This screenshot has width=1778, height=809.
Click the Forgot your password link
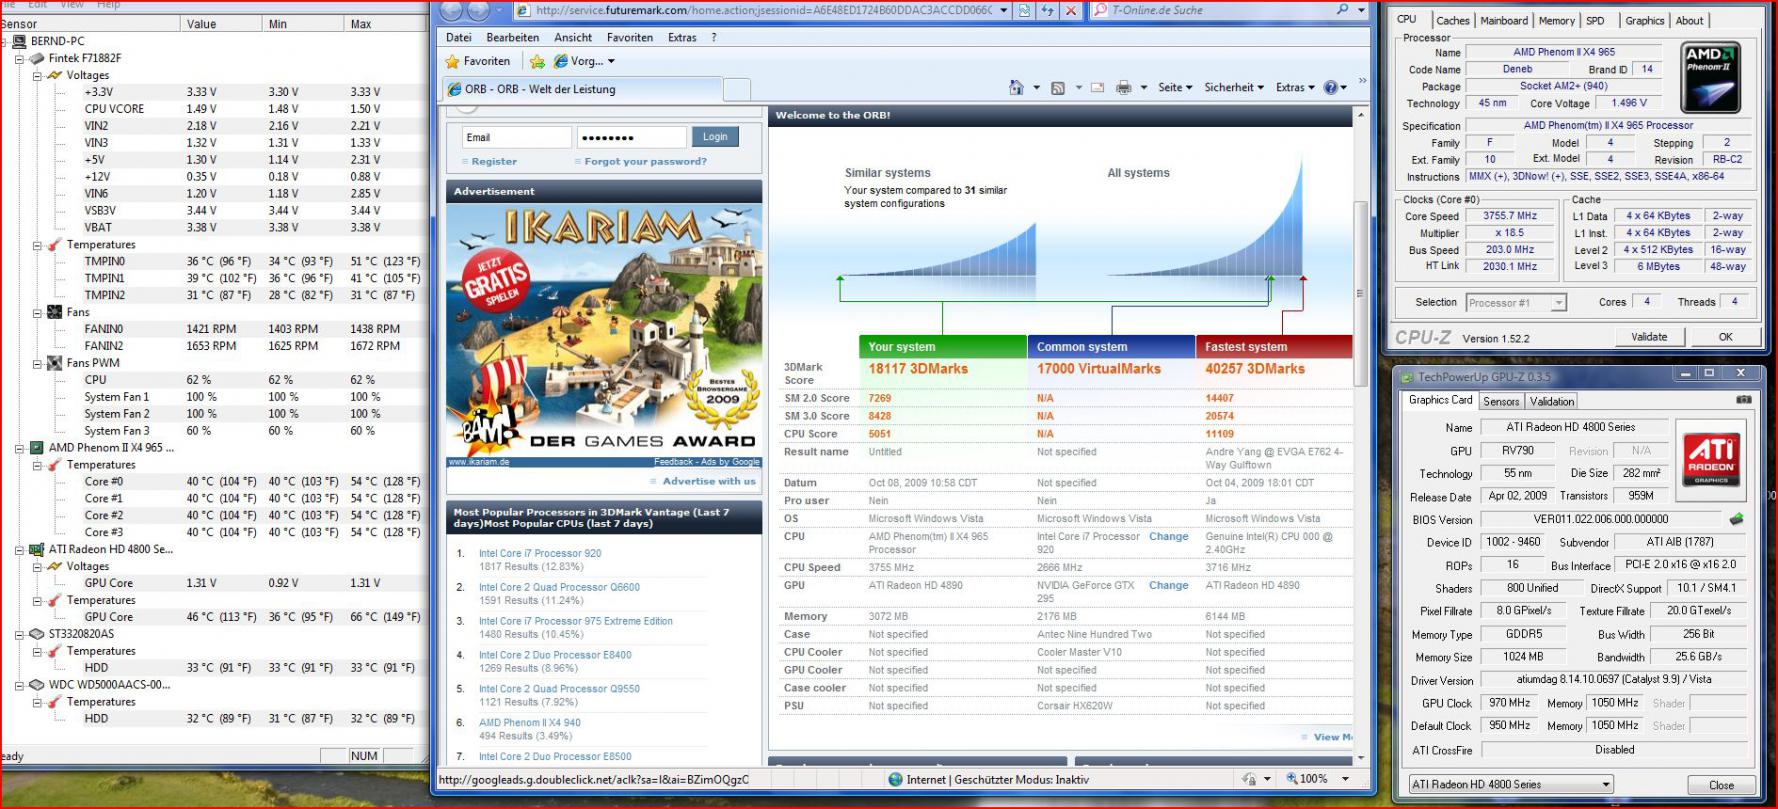tap(645, 161)
